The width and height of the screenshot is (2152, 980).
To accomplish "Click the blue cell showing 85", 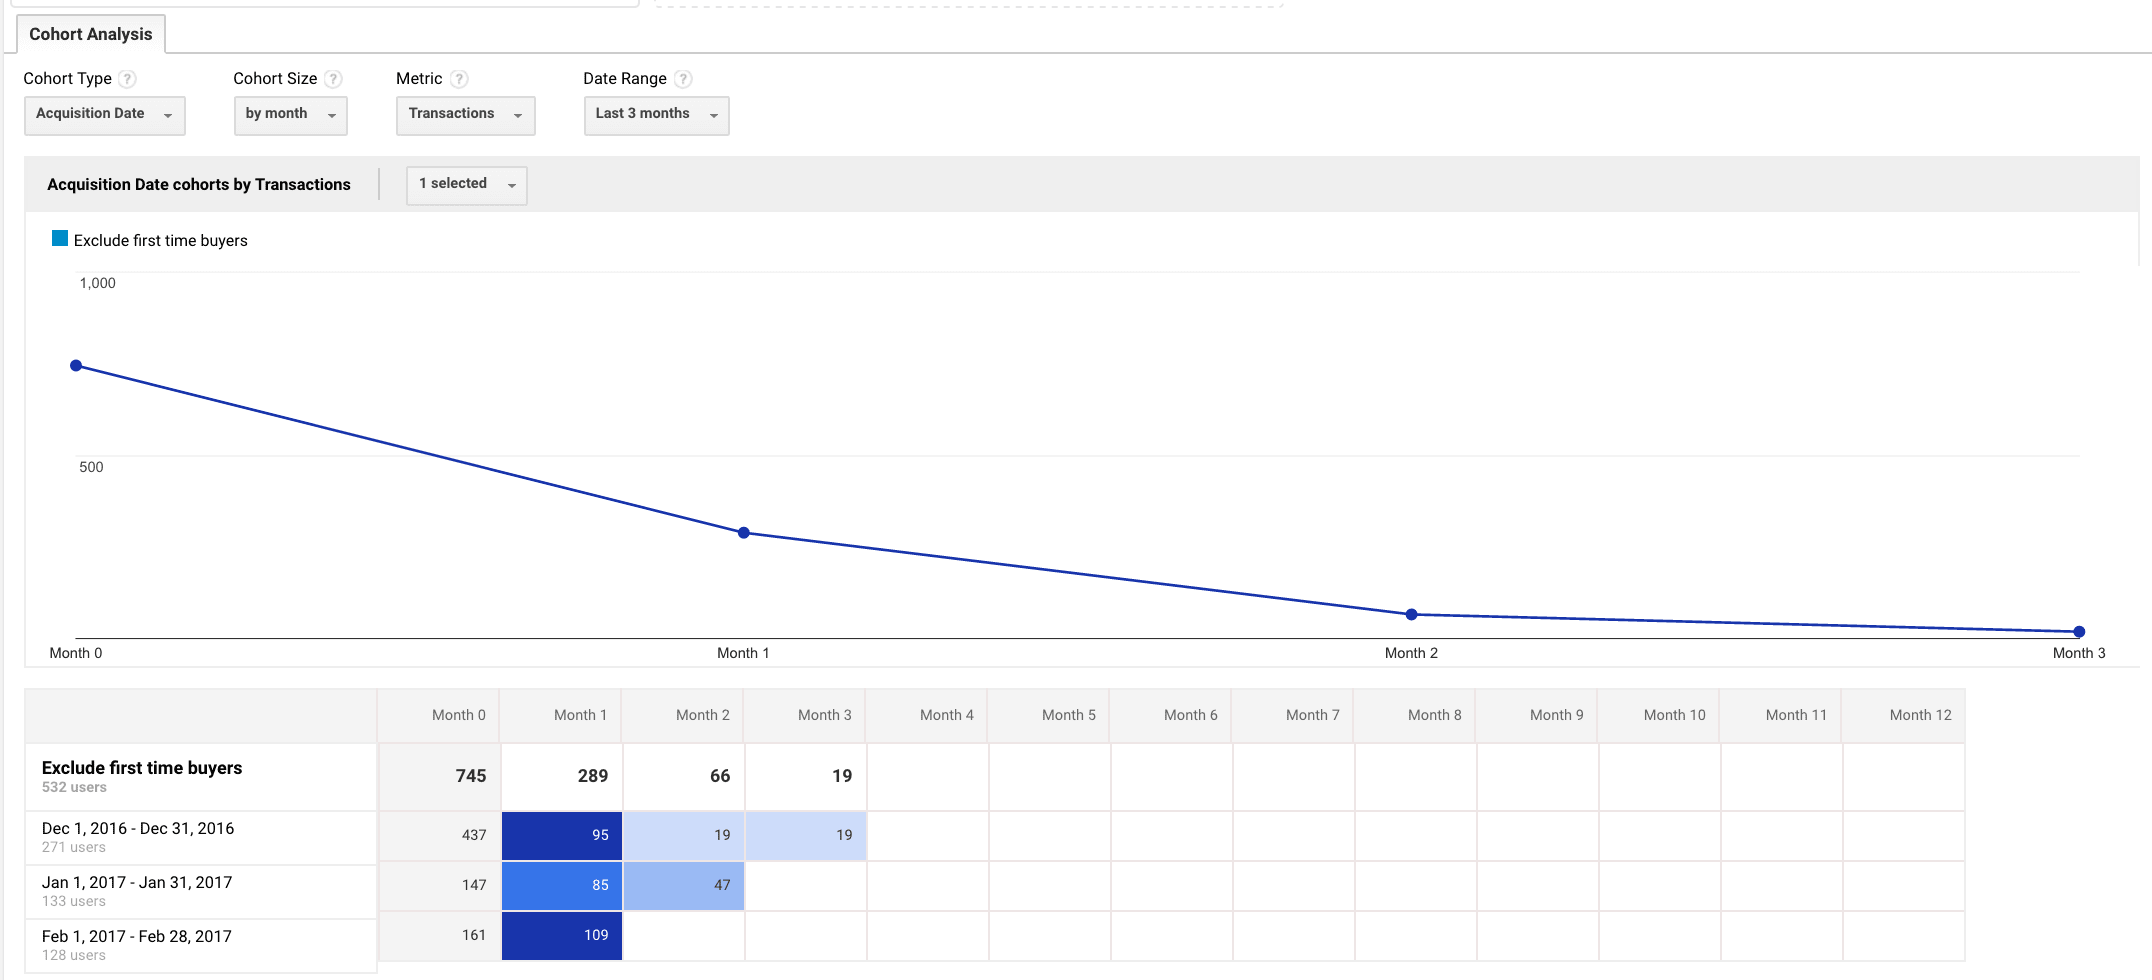I will click(561, 885).
